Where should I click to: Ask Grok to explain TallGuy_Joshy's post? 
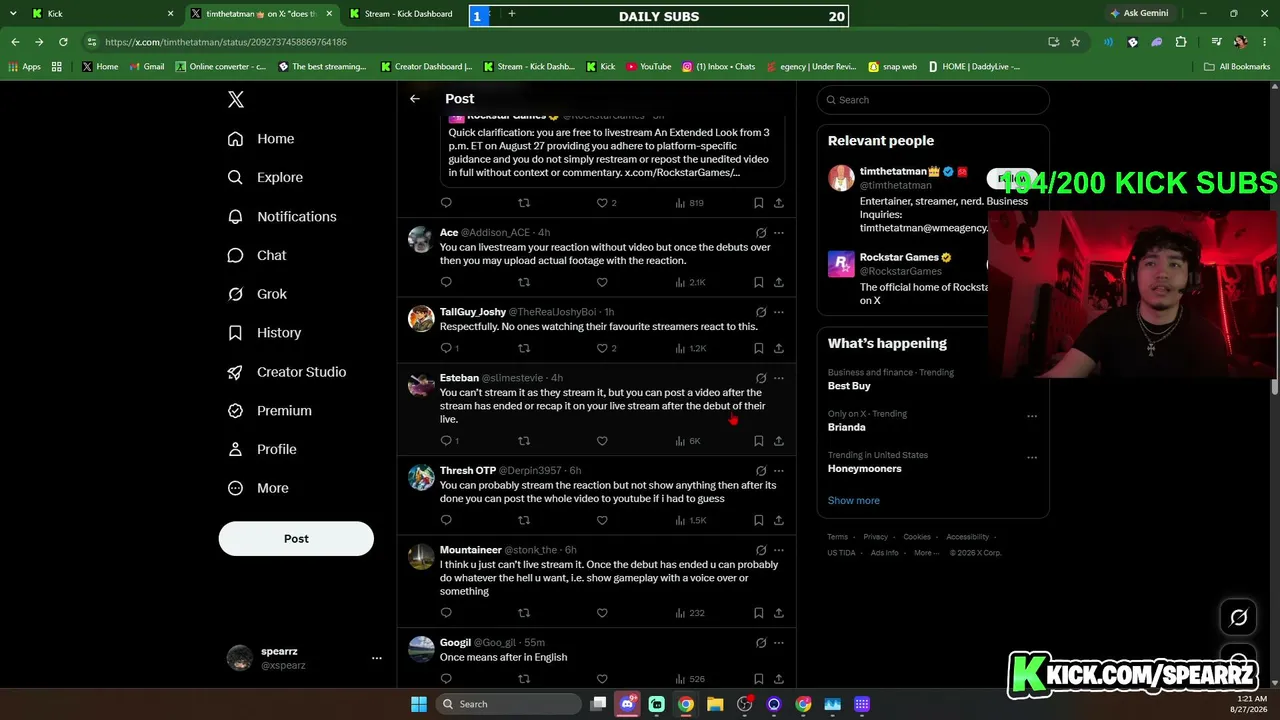(x=761, y=312)
